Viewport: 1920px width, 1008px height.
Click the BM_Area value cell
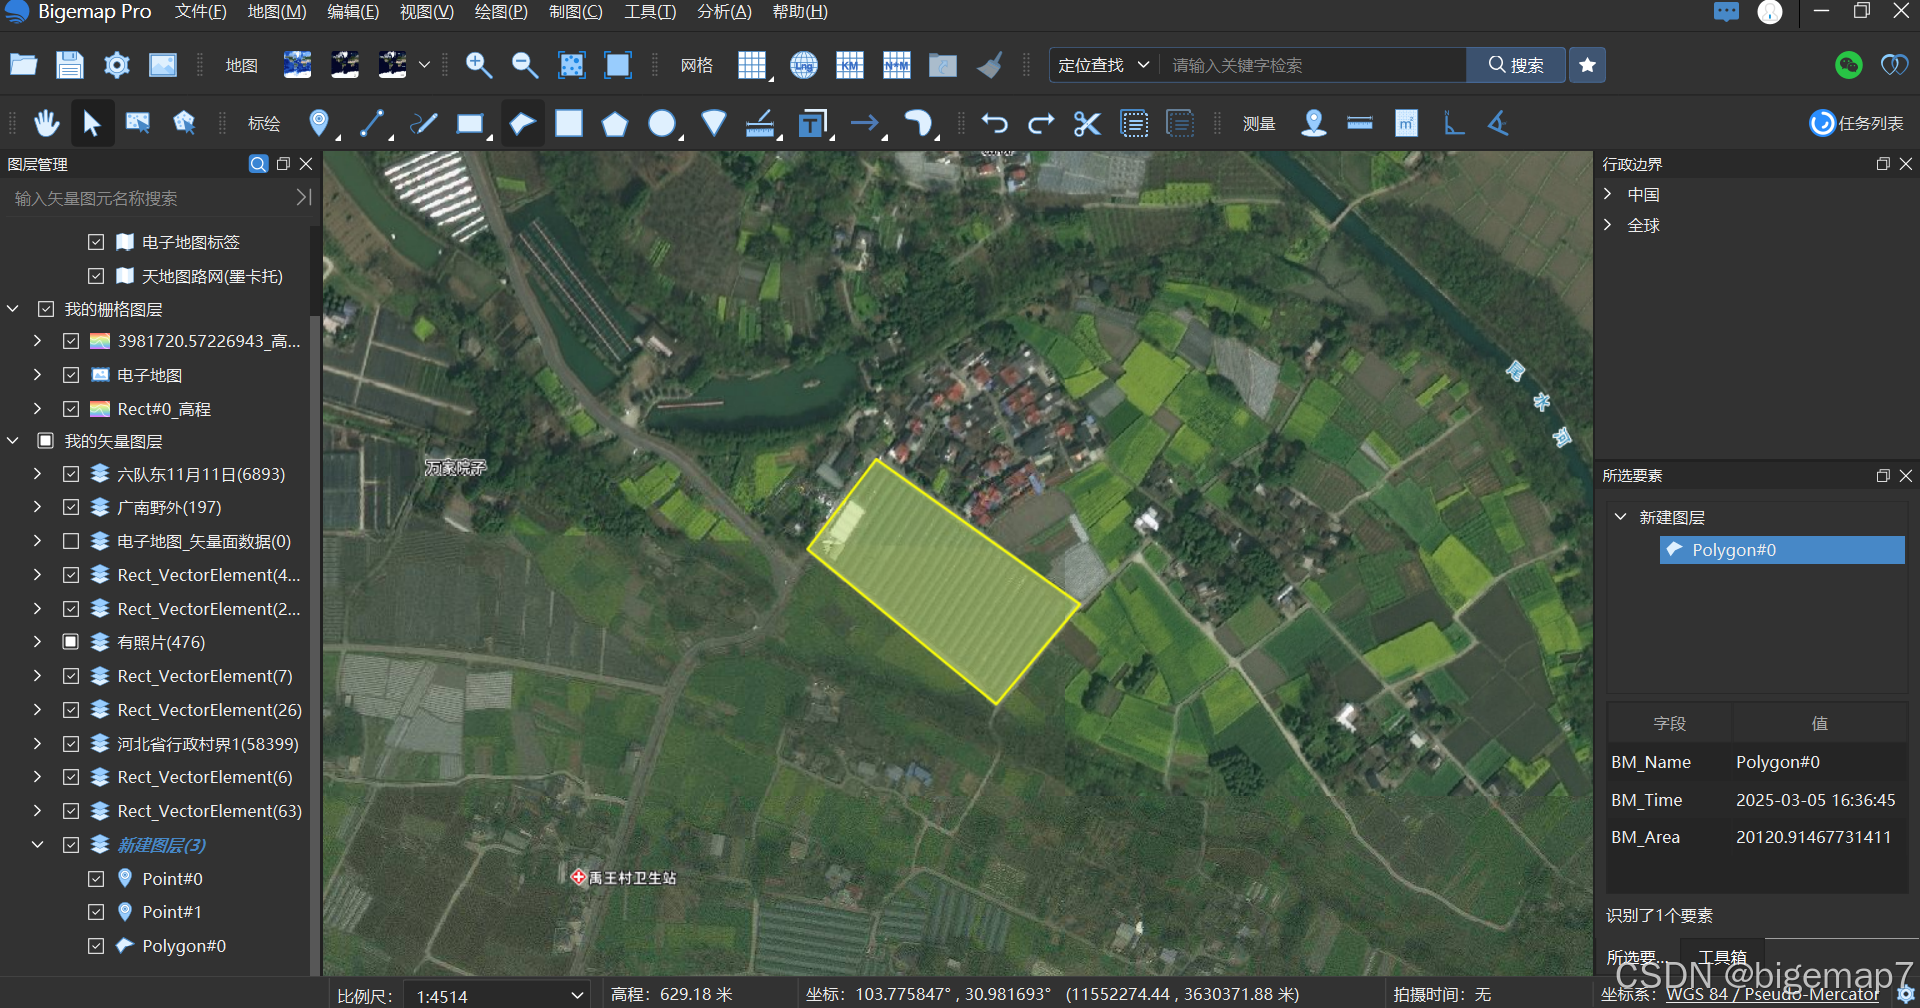point(1813,837)
